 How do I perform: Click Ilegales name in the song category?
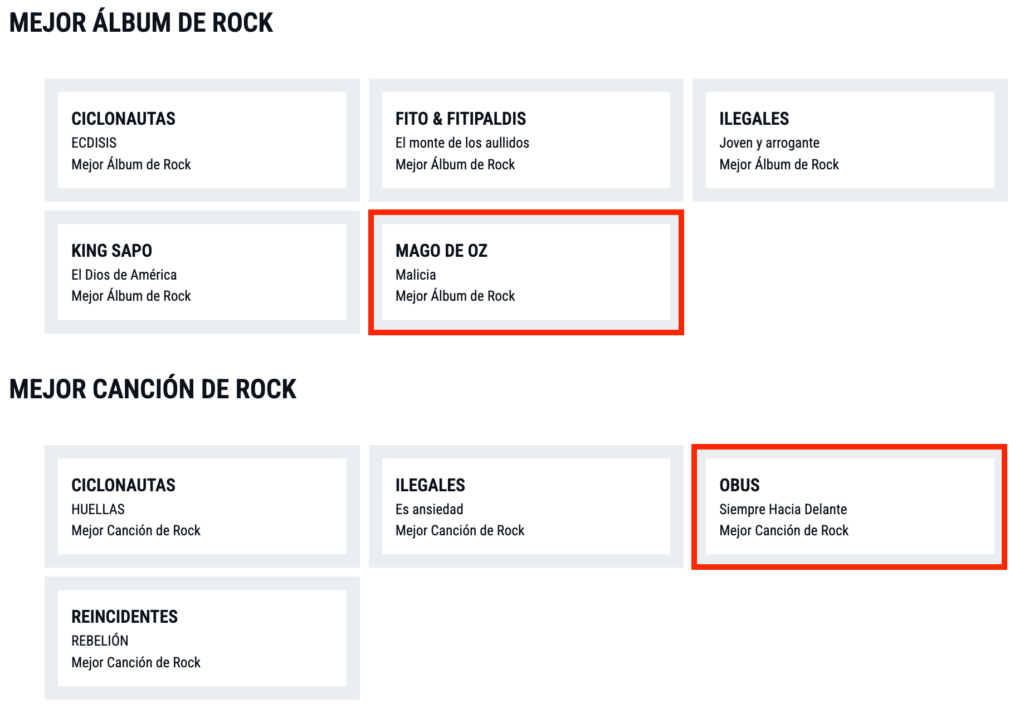pos(430,485)
